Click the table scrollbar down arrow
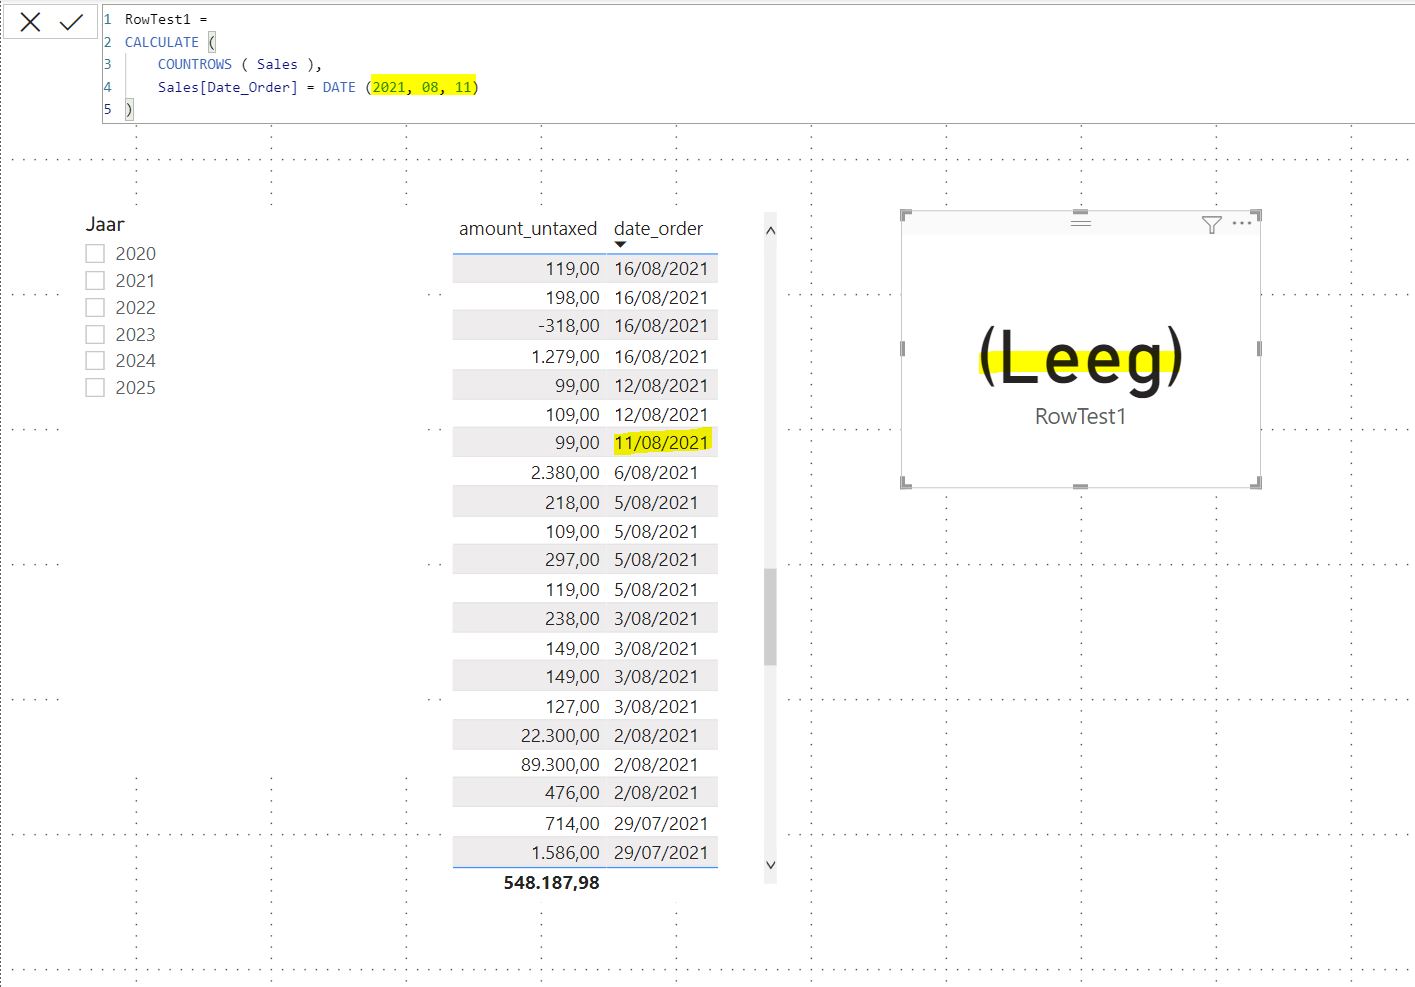This screenshot has width=1415, height=987. [x=770, y=865]
